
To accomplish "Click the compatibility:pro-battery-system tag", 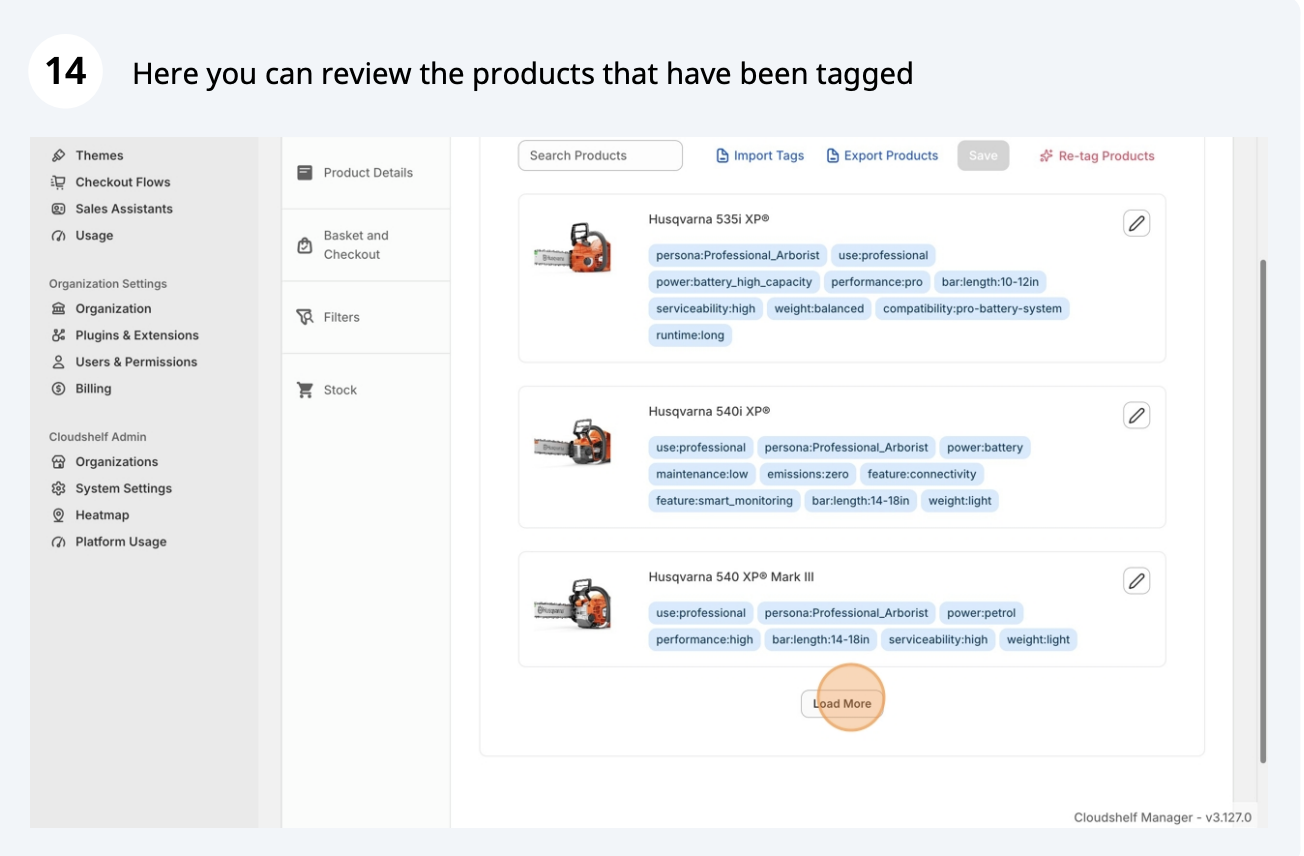I will pyautogui.click(x=972, y=309).
